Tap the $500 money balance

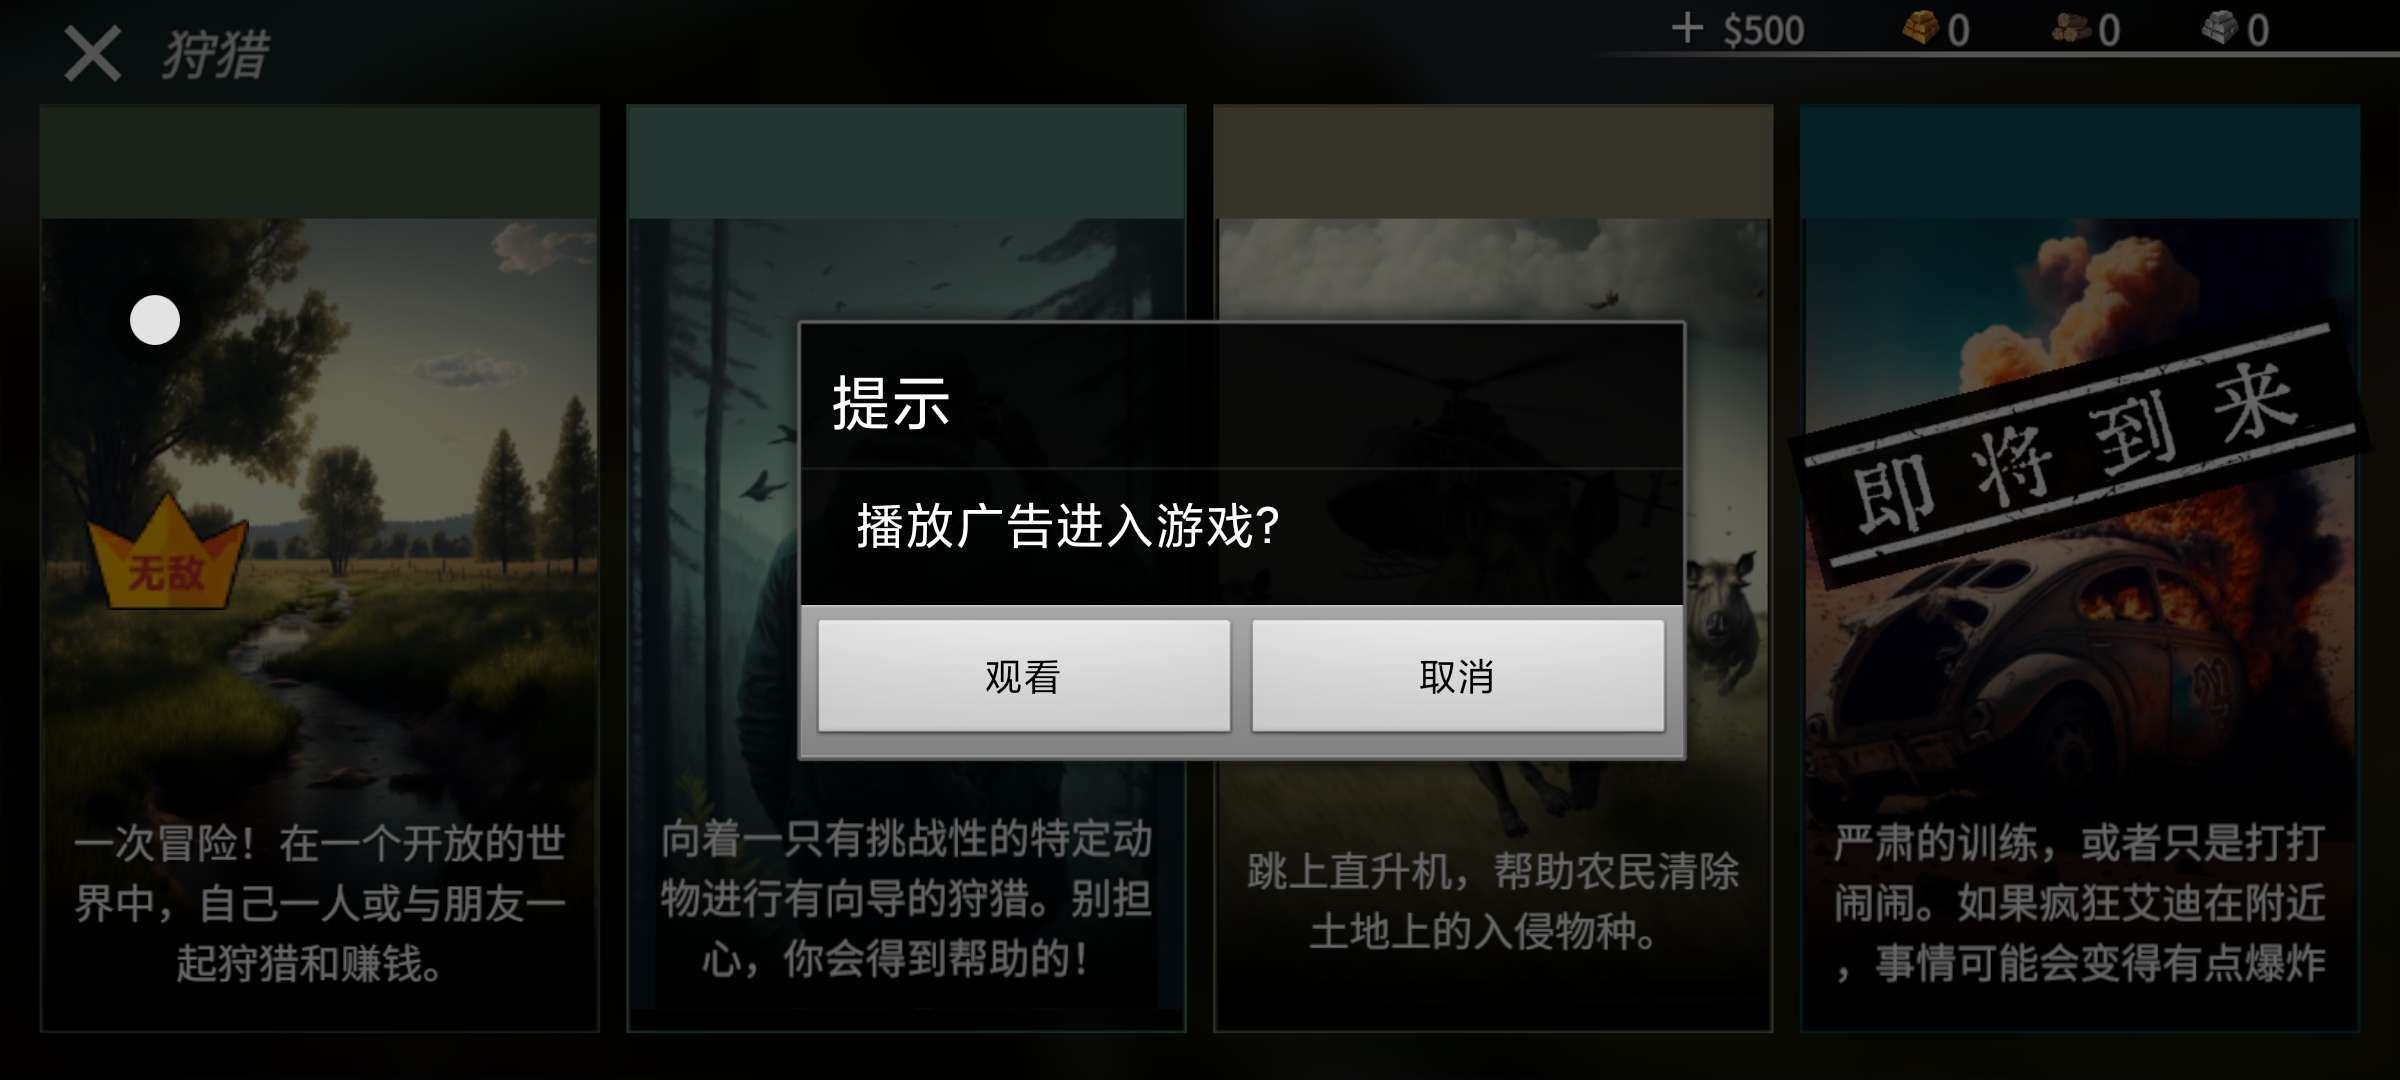click(x=1764, y=30)
